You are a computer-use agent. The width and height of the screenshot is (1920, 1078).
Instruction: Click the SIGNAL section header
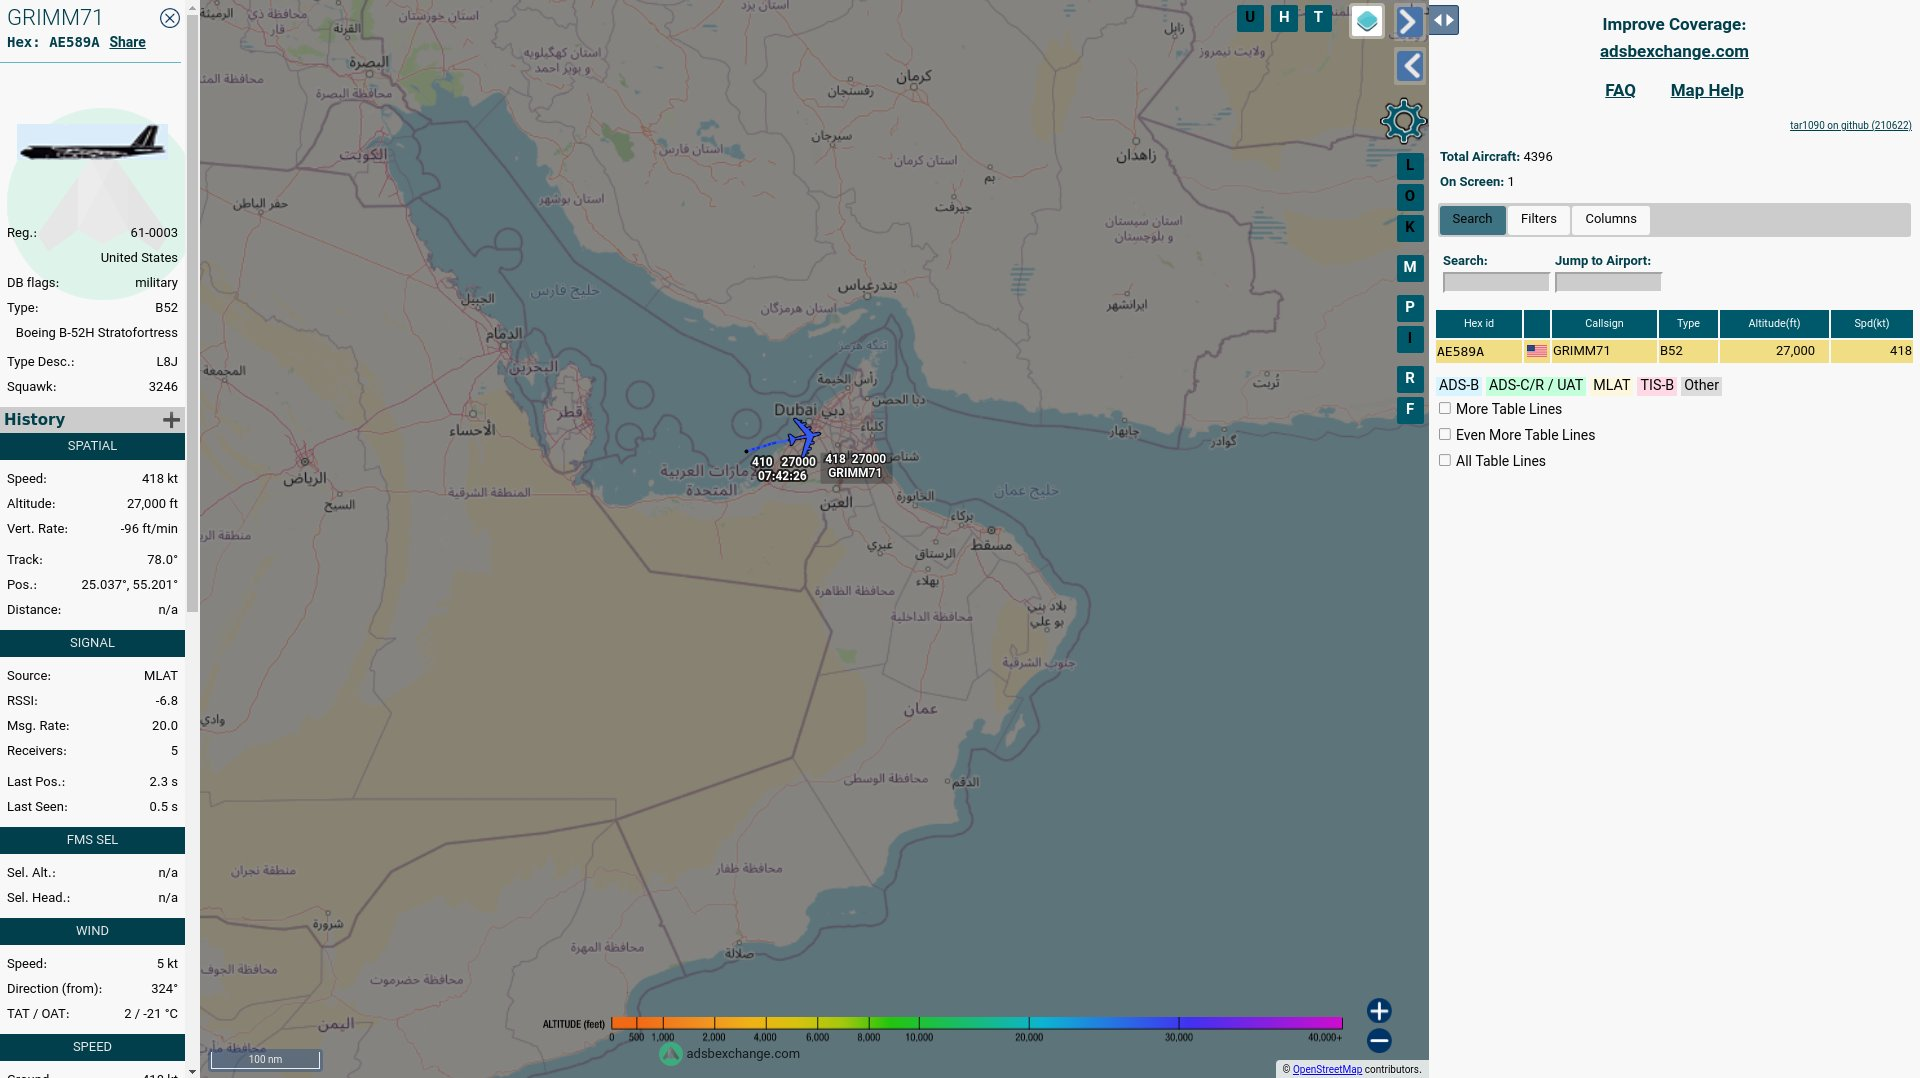coord(92,643)
